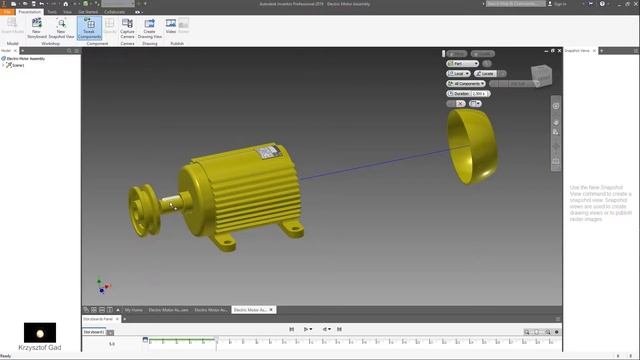The width and height of the screenshot is (640, 360).
Task: Open the Tools ribbon tab
Action: pos(52,12)
